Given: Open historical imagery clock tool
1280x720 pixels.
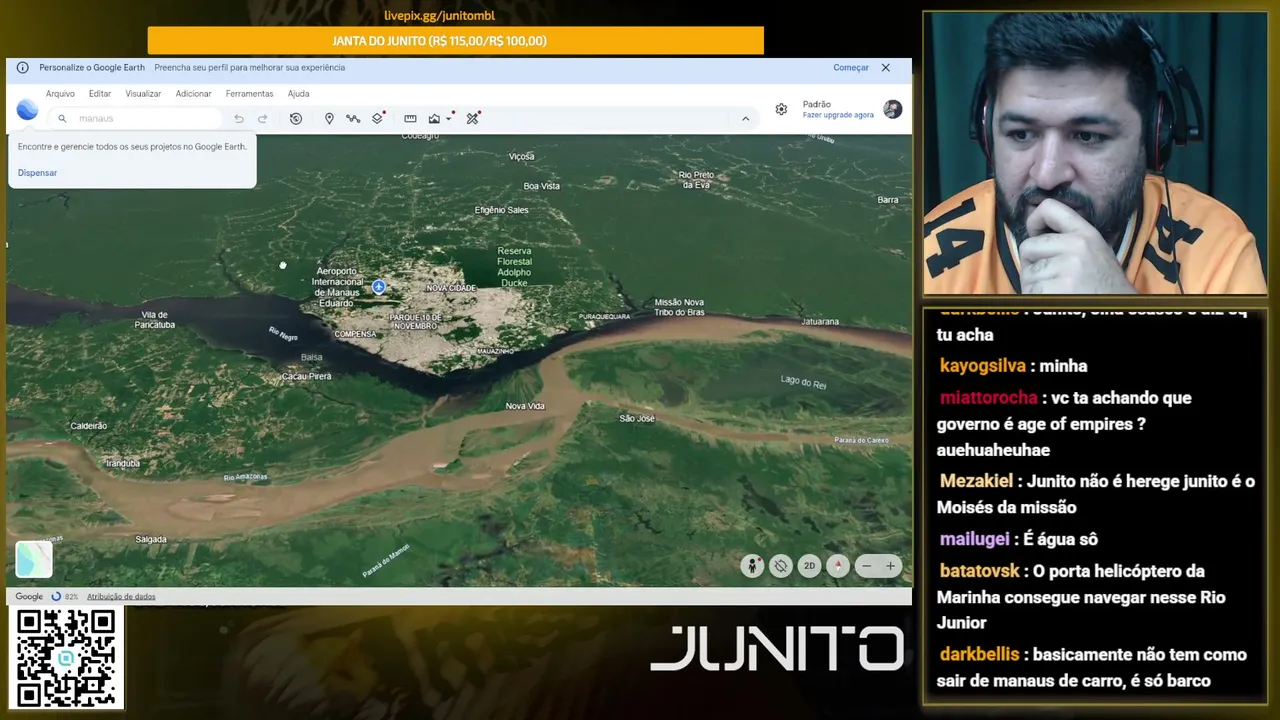Looking at the screenshot, I should pyautogui.click(x=296, y=118).
